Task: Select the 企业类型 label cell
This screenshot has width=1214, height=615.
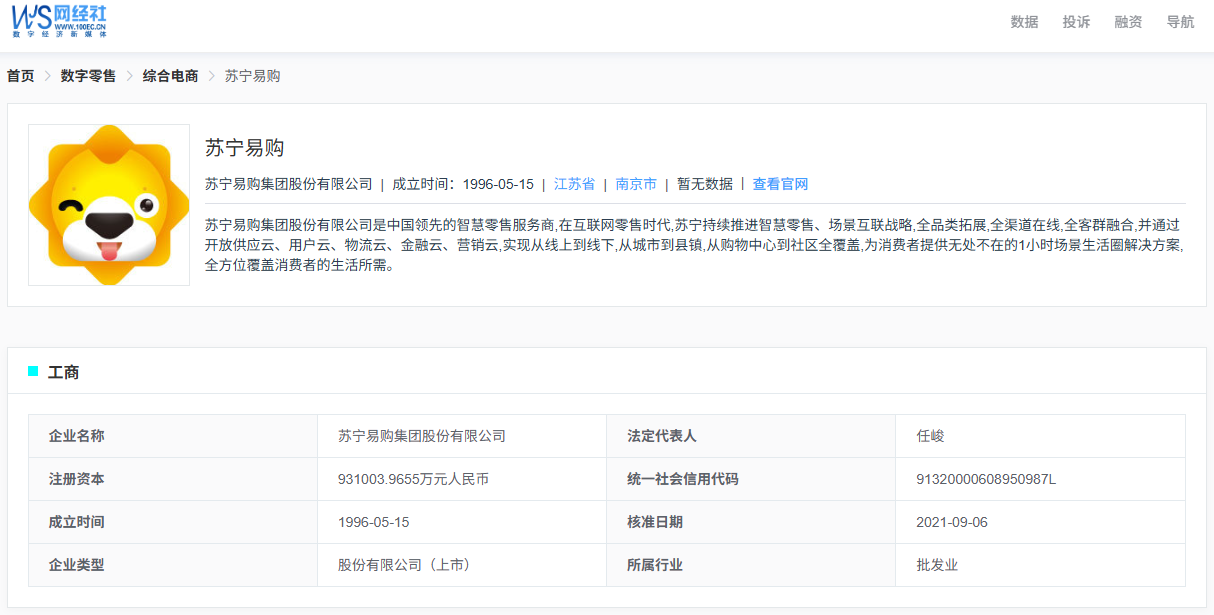Action: click(x=173, y=565)
